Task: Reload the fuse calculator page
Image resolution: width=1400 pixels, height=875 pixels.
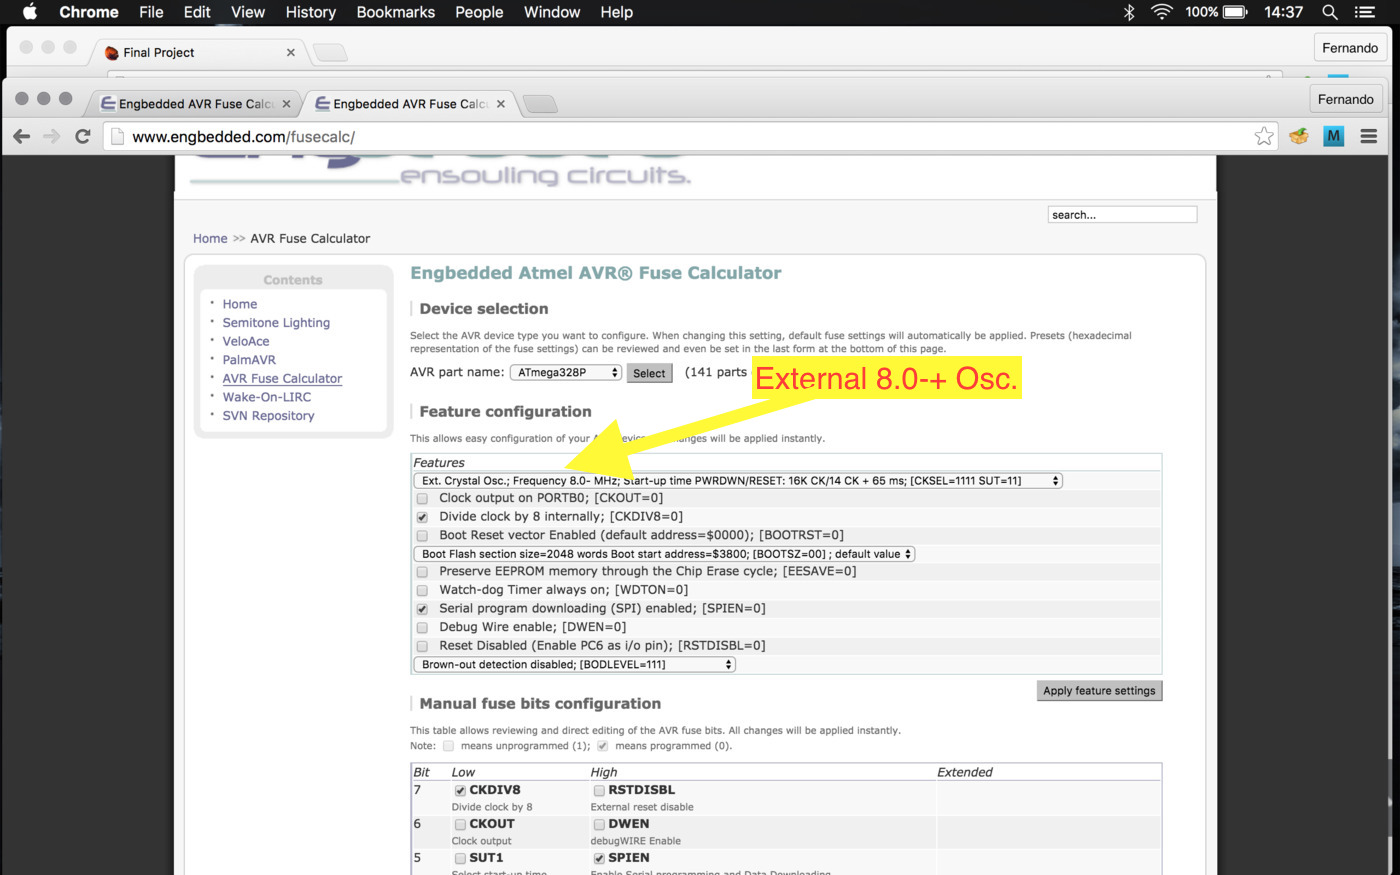Action: tap(83, 136)
